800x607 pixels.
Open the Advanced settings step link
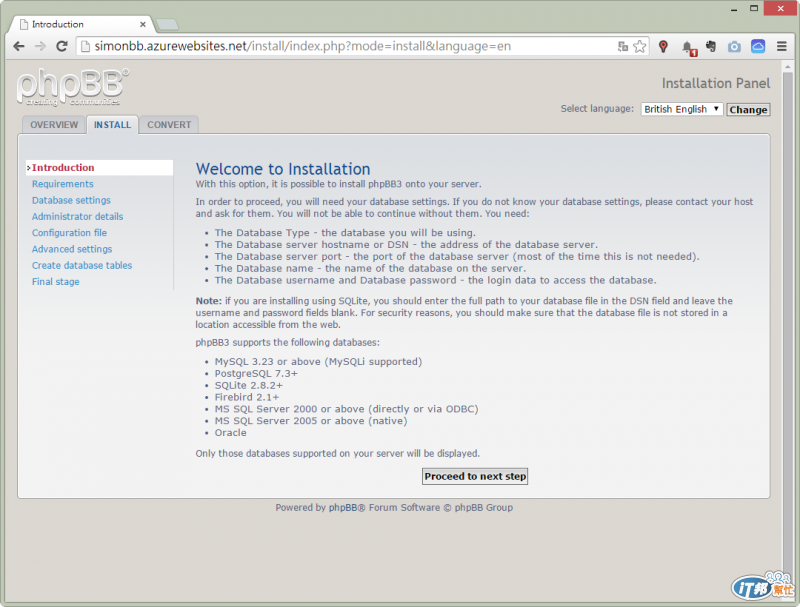point(72,249)
